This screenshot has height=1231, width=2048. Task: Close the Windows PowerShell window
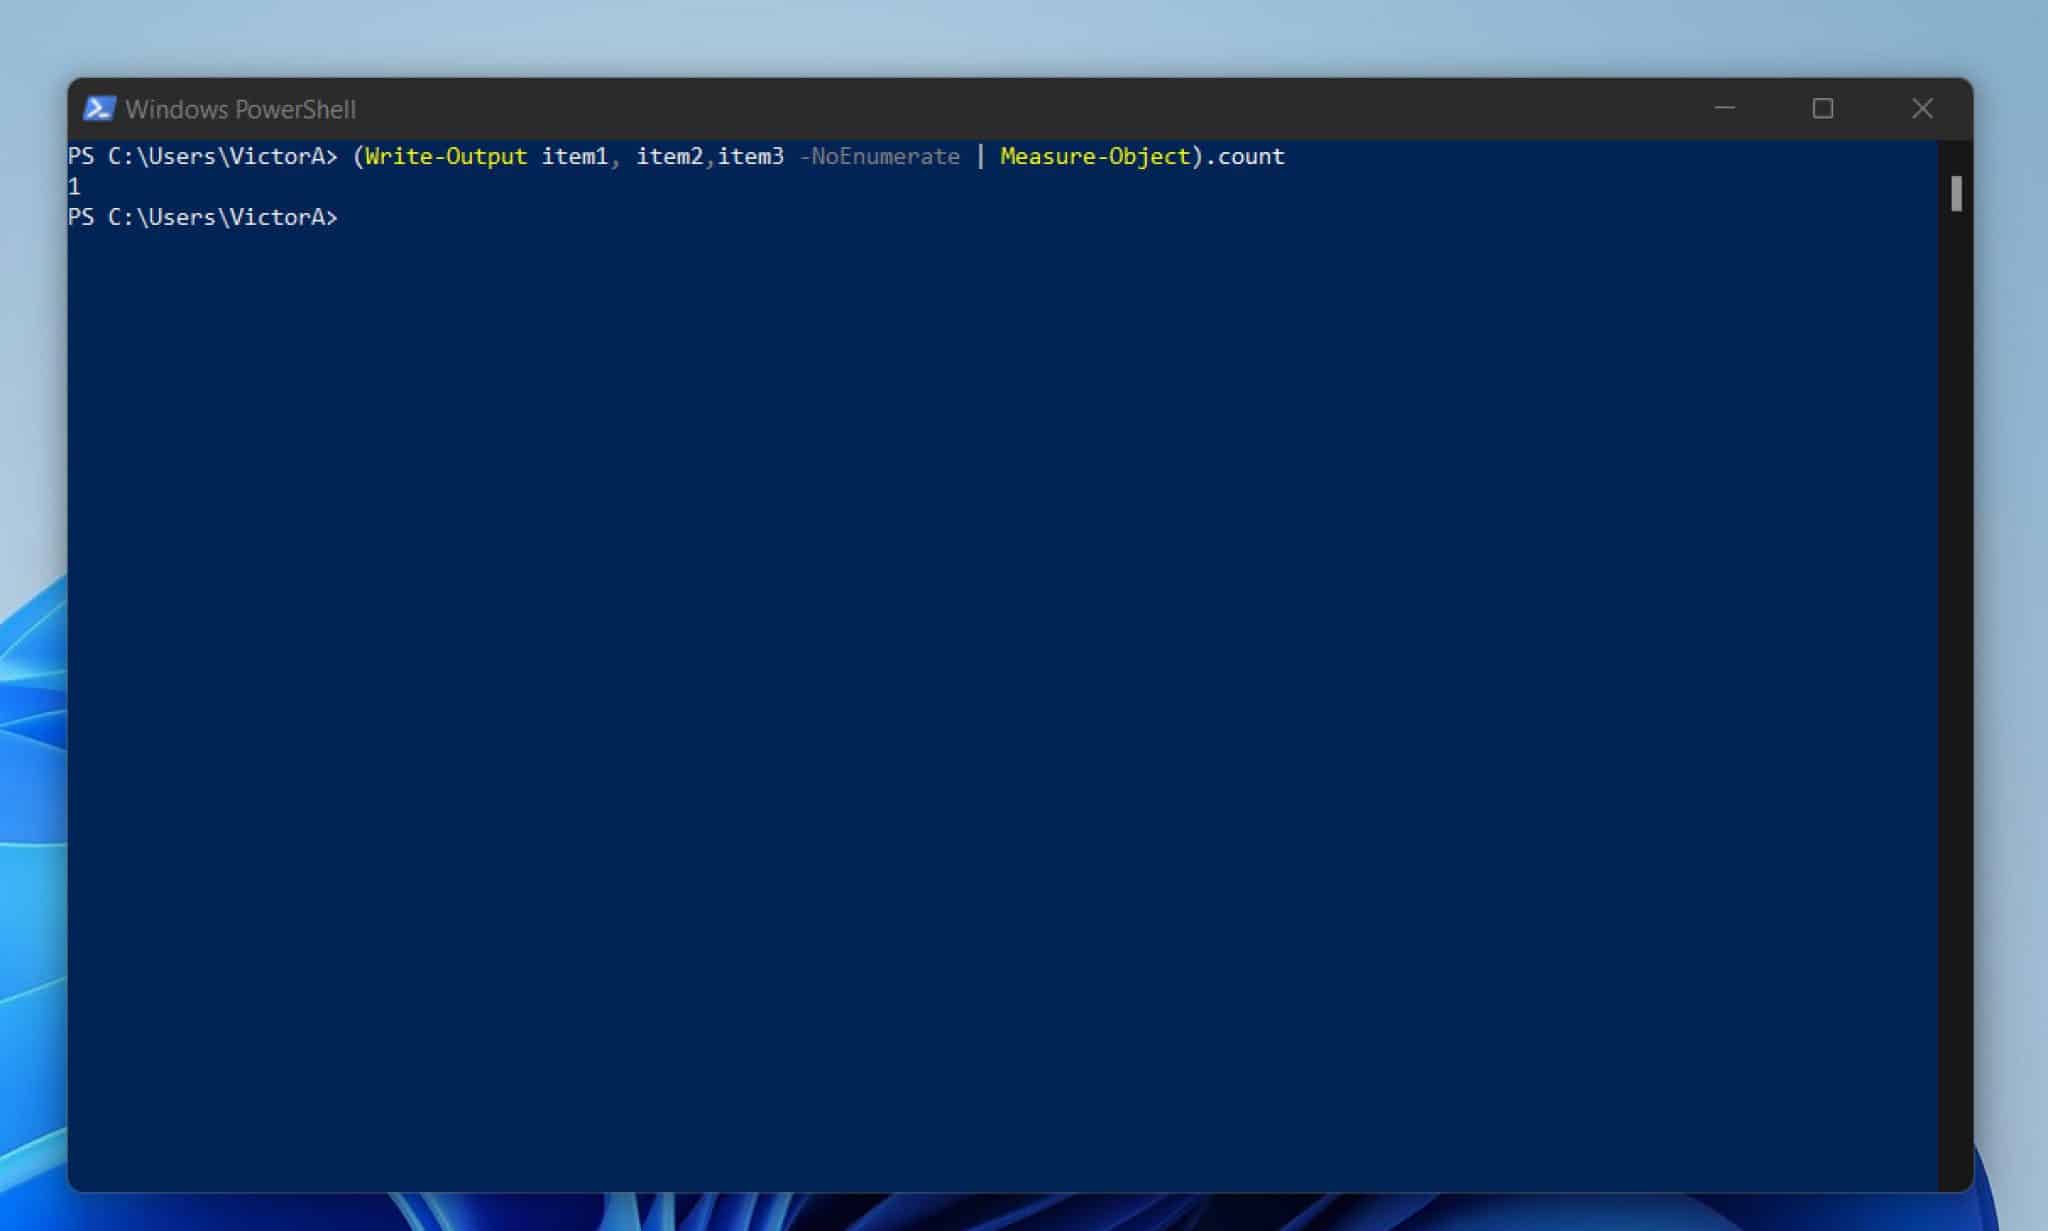click(1921, 108)
